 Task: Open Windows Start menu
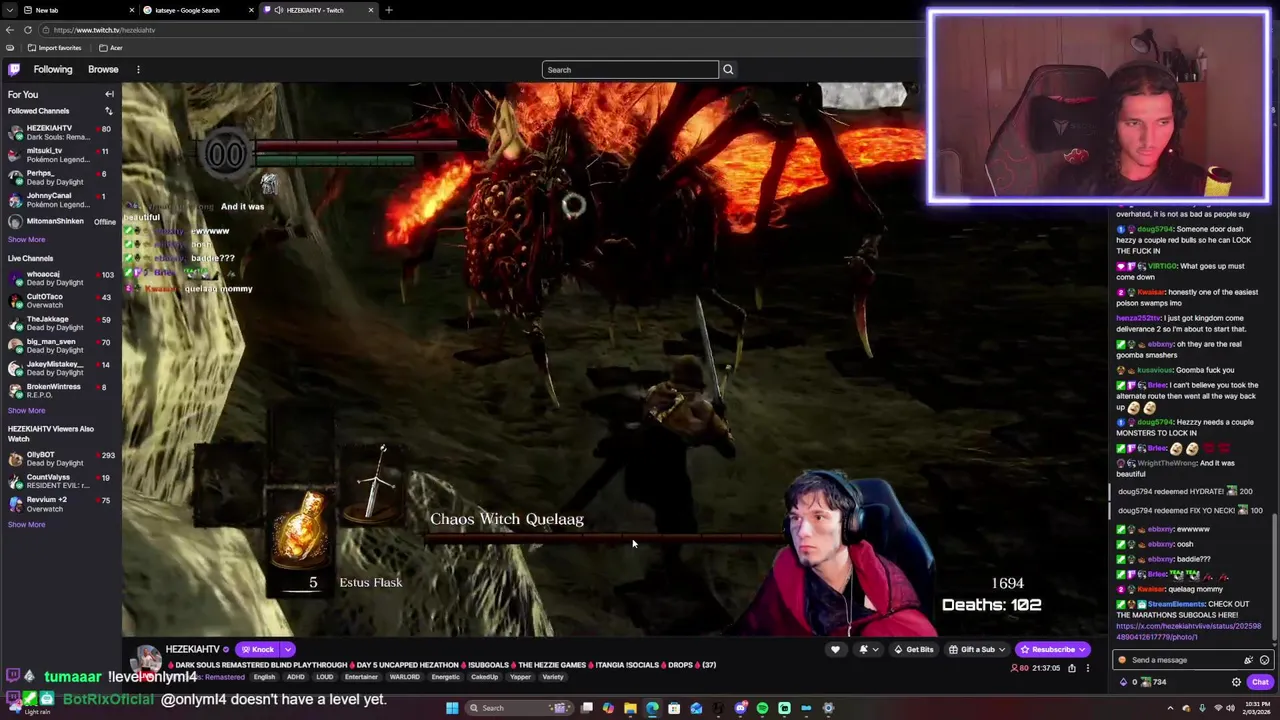click(x=452, y=708)
